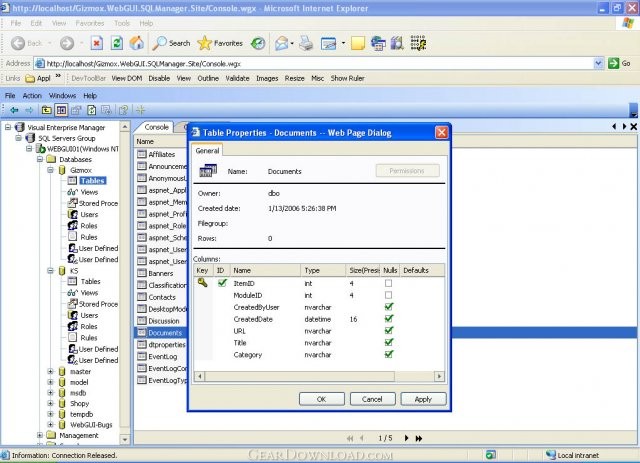The width and height of the screenshot is (640, 463).
Task: Click Apply in Table Properties dialog
Action: click(423, 399)
